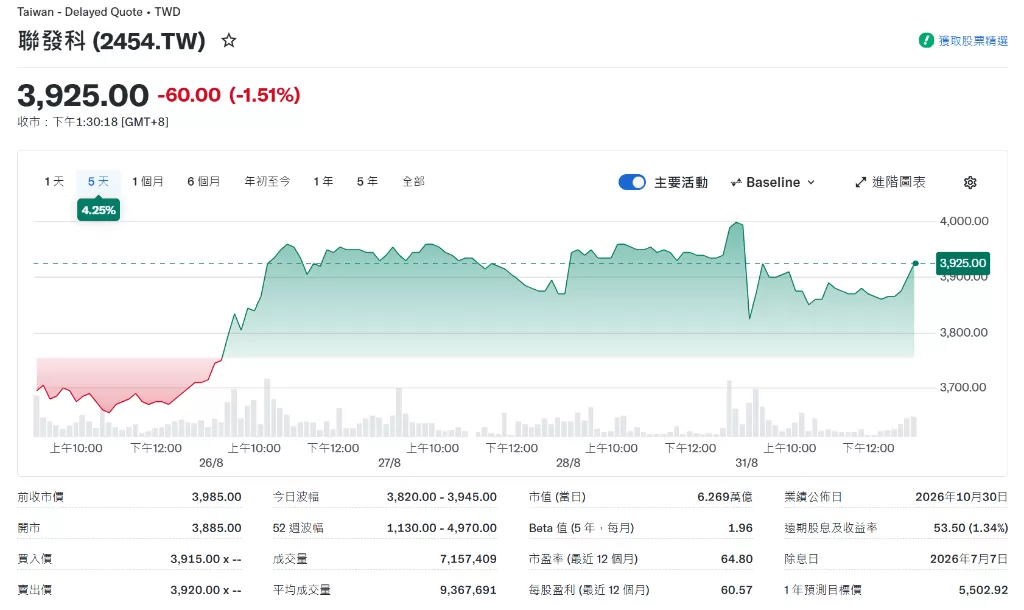Click the 3,800.00 y-axis label
This screenshot has width=1024, height=610.
pos(964,332)
